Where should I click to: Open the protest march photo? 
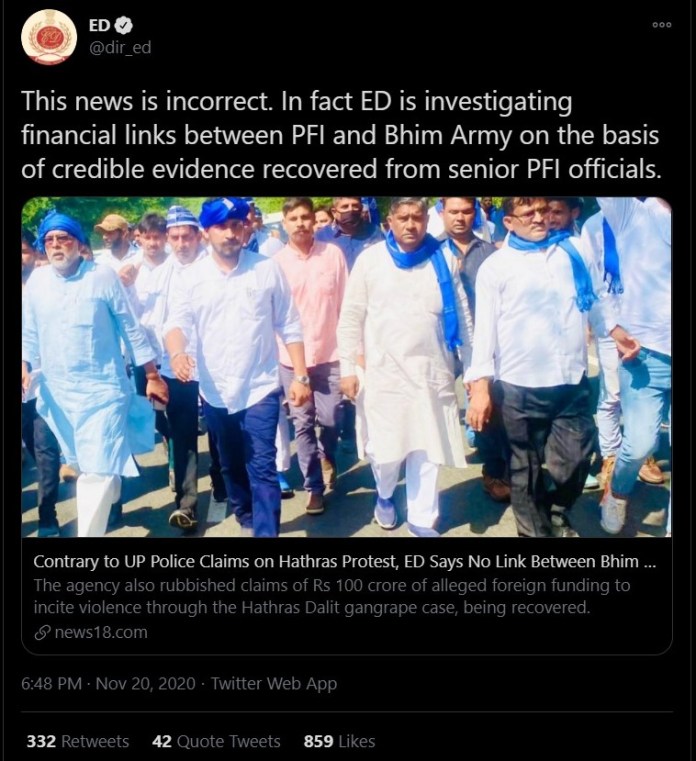click(x=347, y=366)
